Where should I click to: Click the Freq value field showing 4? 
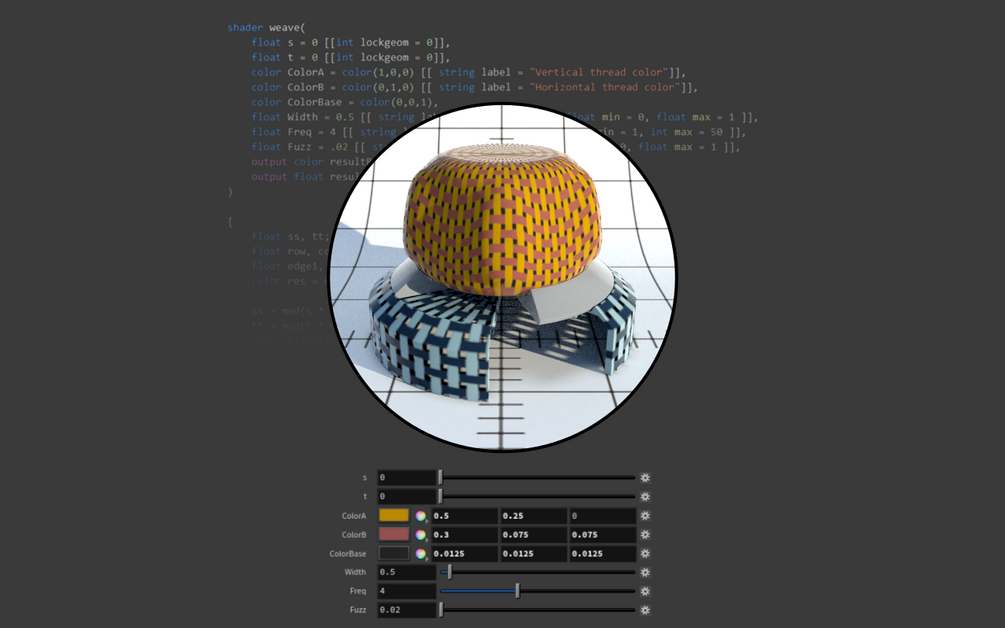pyautogui.click(x=406, y=591)
